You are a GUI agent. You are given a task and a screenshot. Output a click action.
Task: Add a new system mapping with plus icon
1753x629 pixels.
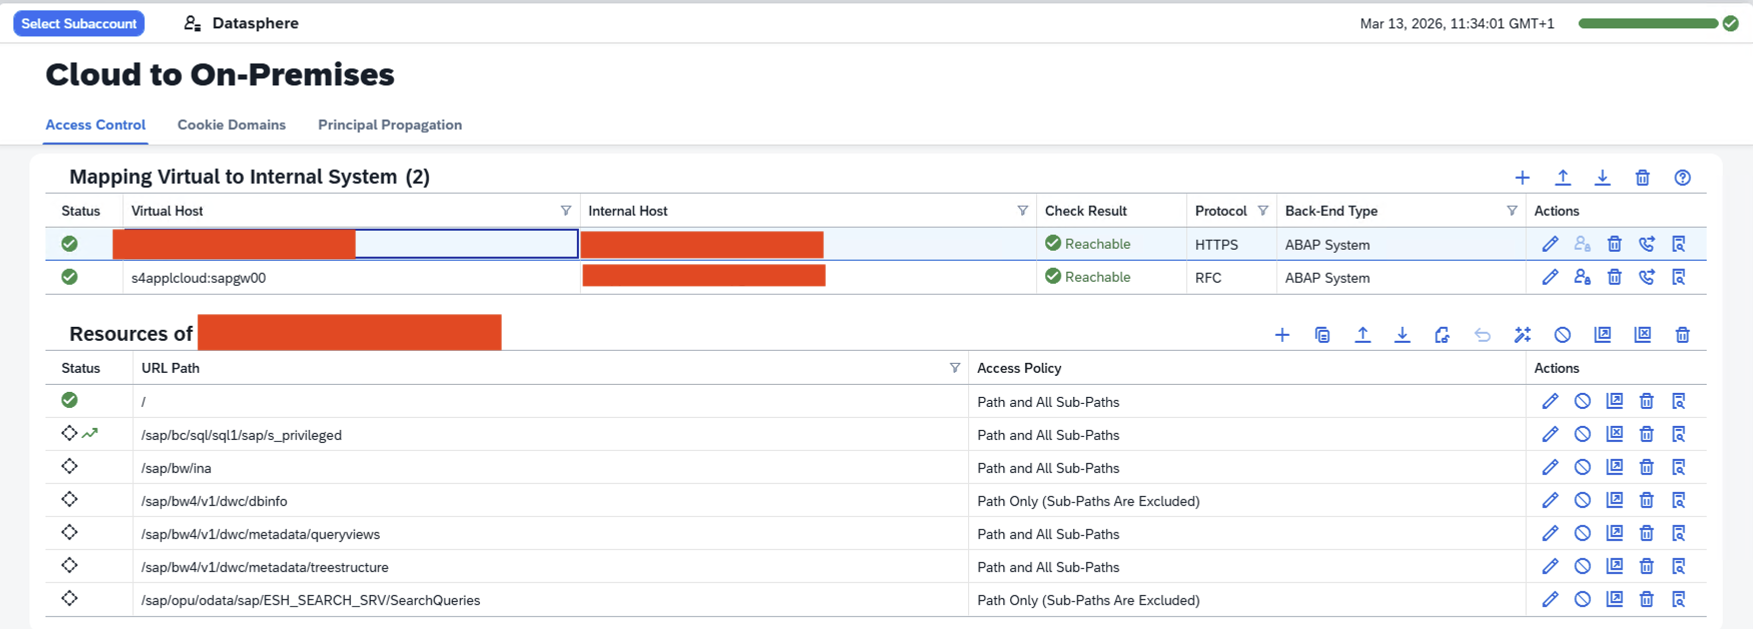pyautogui.click(x=1522, y=178)
